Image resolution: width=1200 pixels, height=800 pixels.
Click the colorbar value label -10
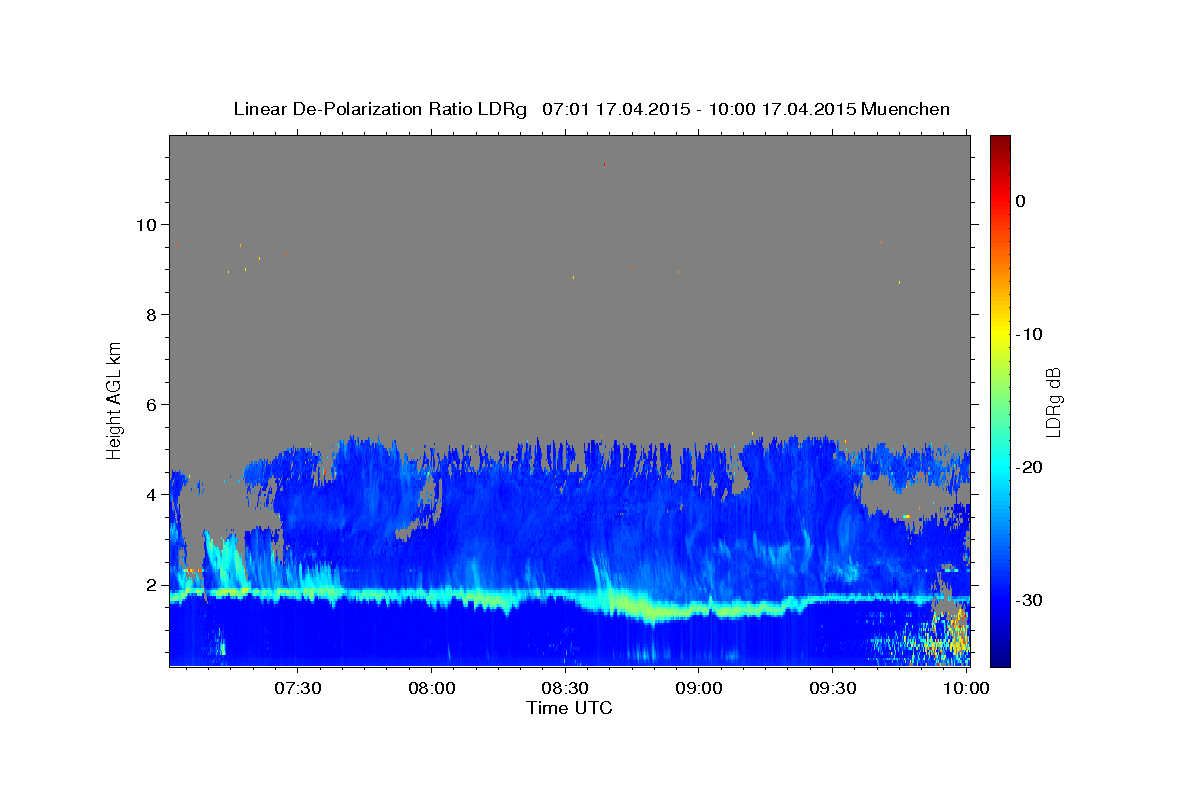pyautogui.click(x=1029, y=334)
